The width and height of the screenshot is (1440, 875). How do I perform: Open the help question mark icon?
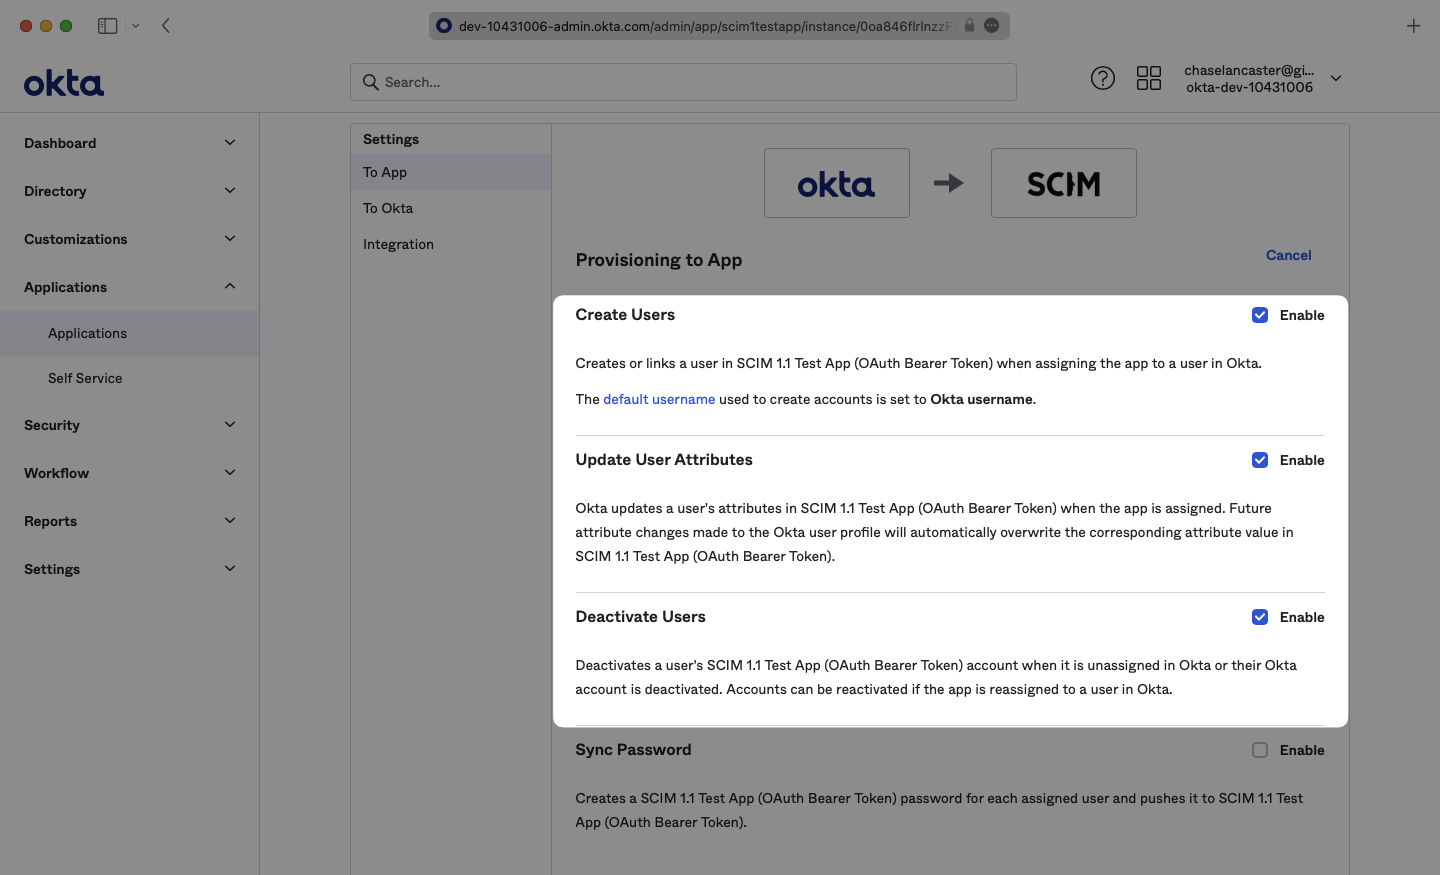point(1102,78)
